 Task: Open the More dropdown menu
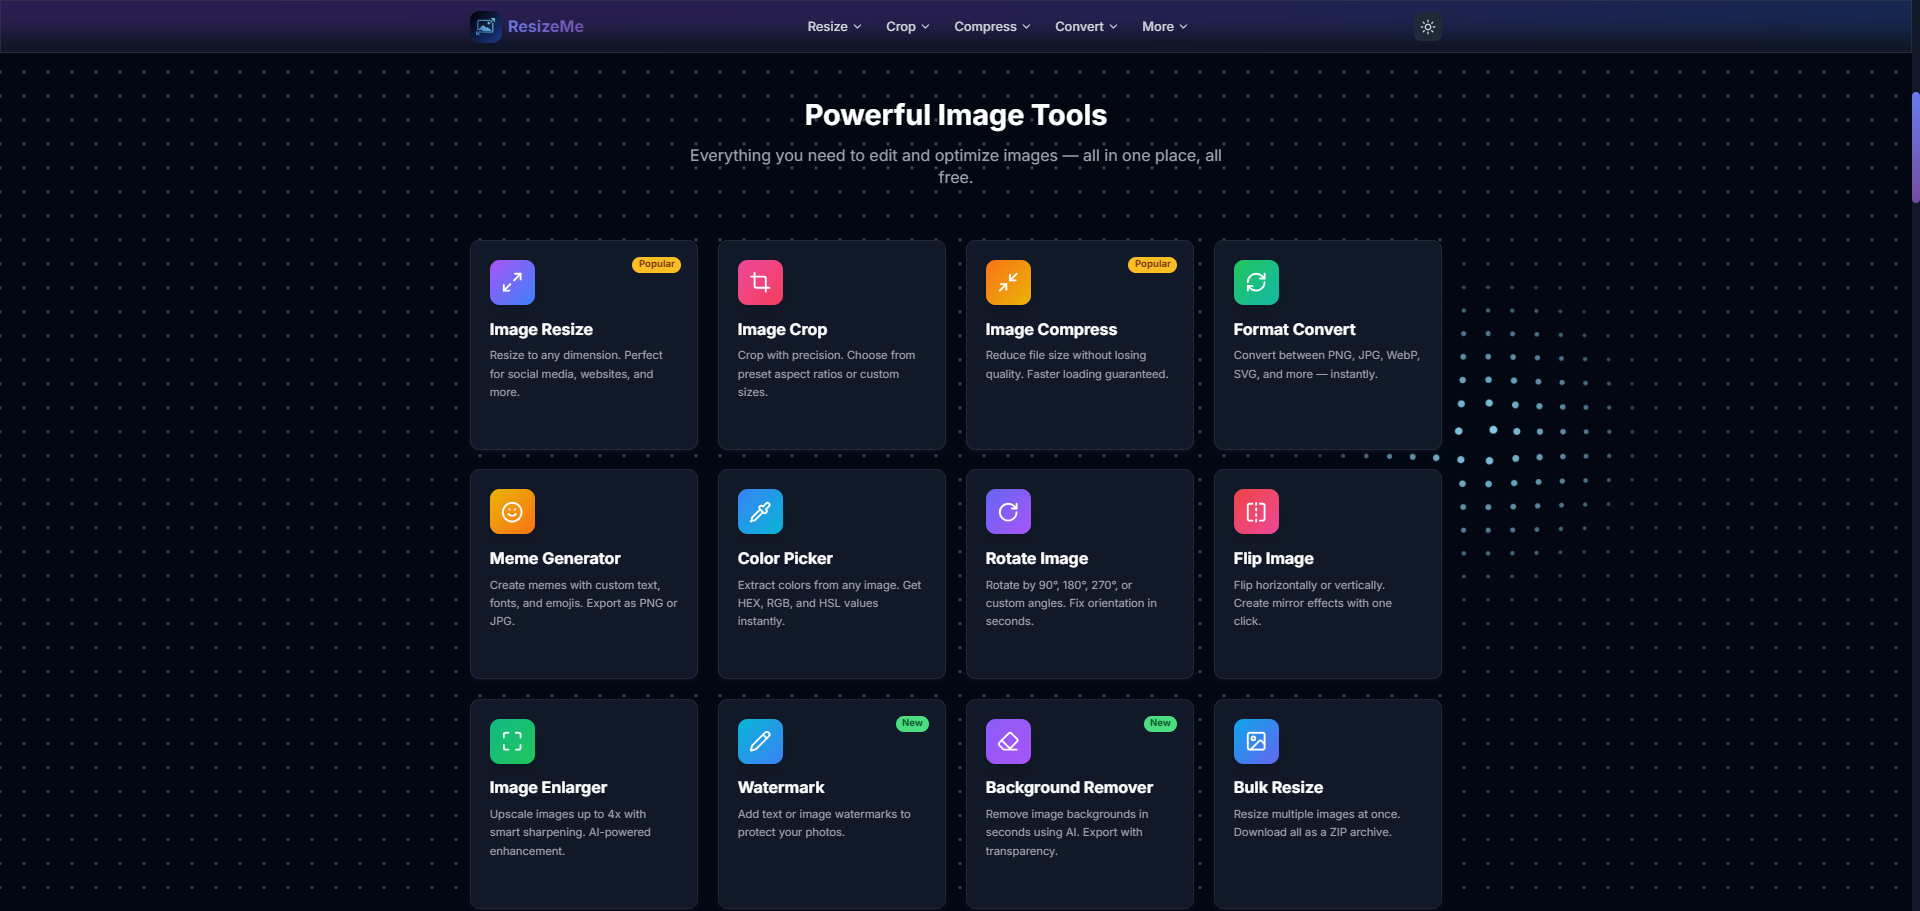point(1164,27)
